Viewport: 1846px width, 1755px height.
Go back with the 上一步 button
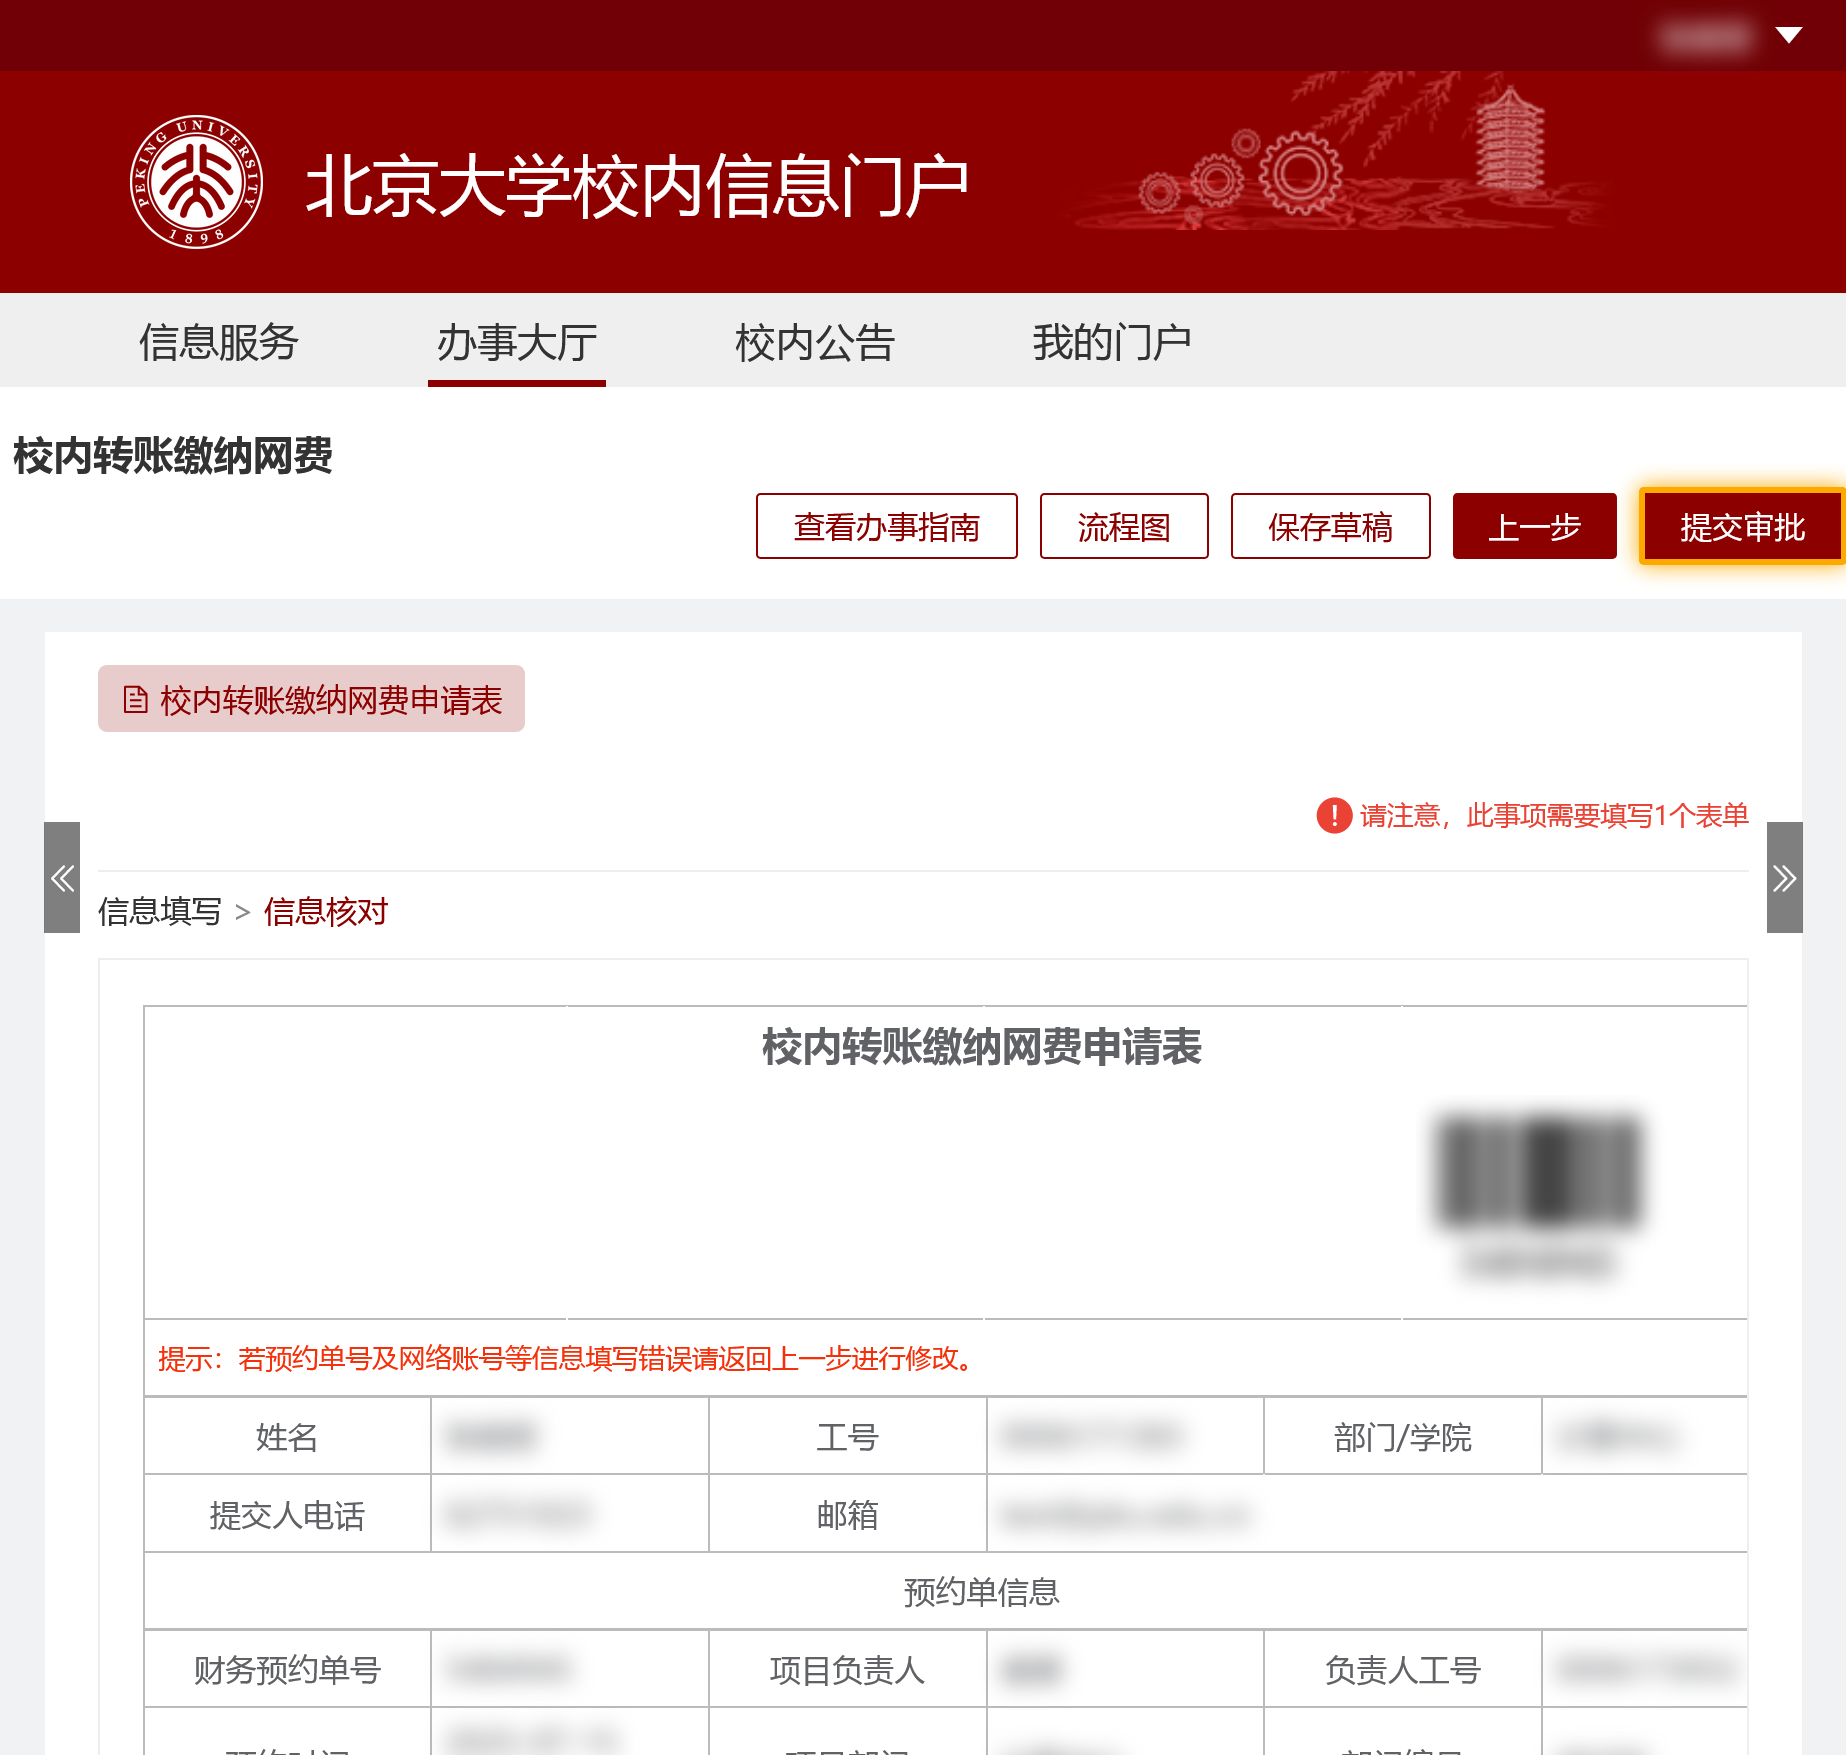(x=1534, y=526)
